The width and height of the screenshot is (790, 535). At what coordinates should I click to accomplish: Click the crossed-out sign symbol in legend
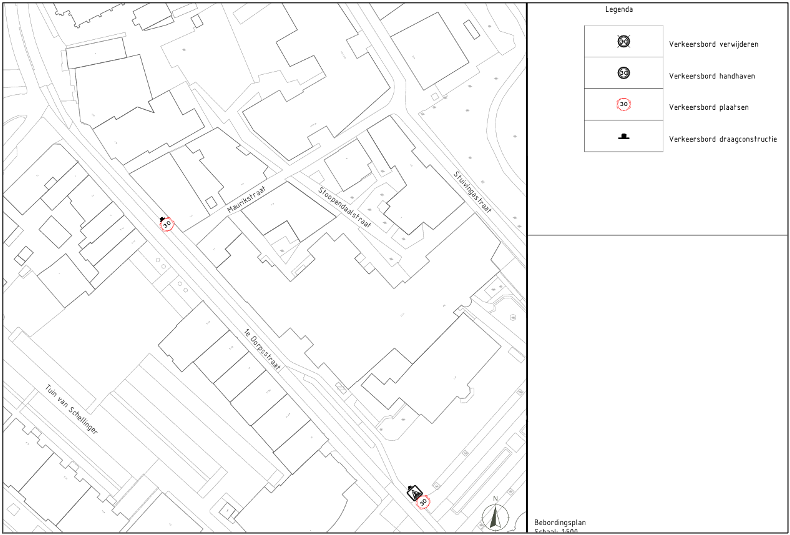[x=624, y=43]
